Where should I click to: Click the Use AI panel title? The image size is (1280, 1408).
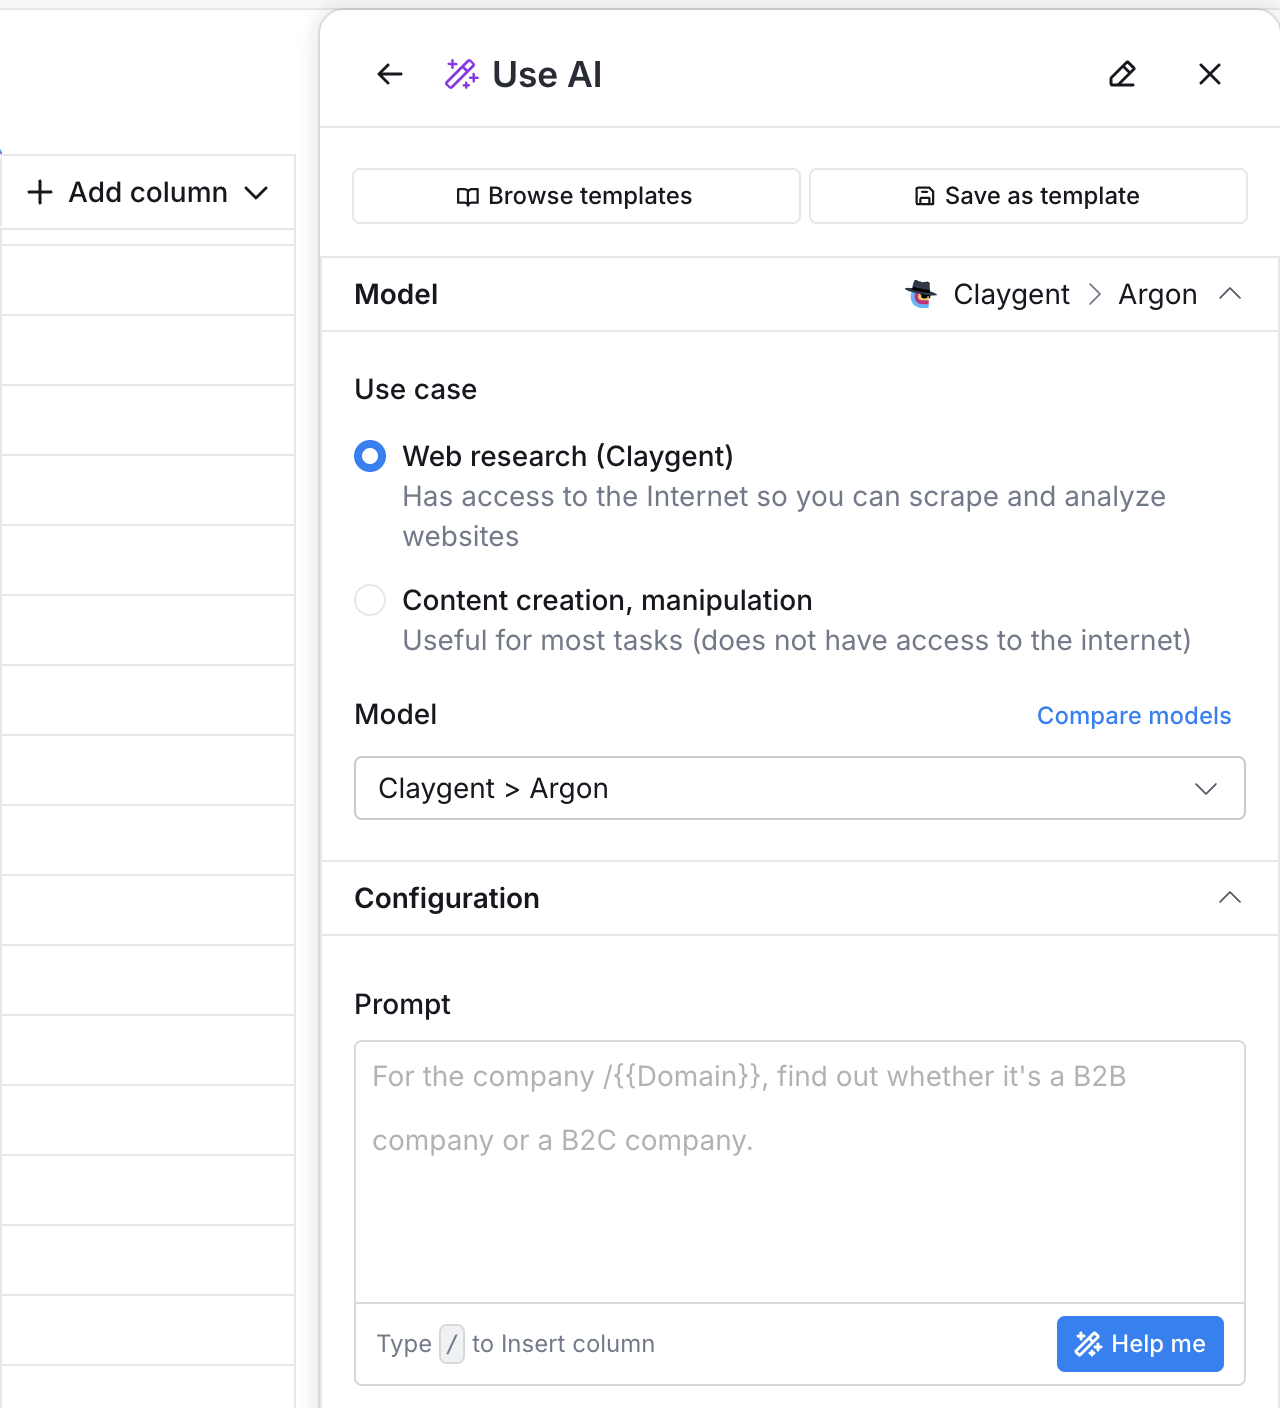pos(547,74)
